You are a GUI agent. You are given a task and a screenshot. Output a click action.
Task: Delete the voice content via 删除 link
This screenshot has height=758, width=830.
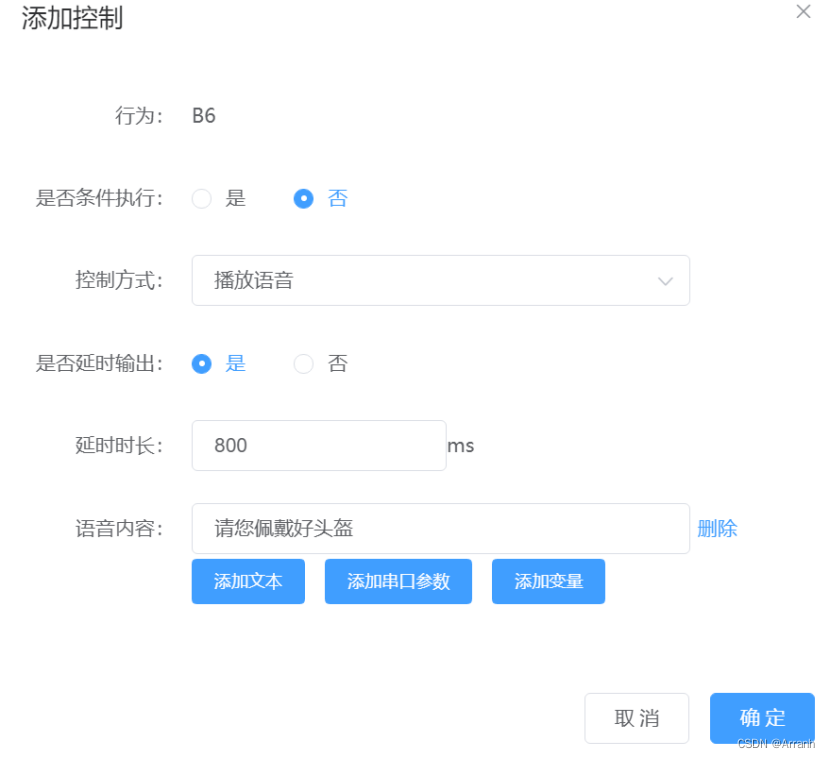[717, 528]
